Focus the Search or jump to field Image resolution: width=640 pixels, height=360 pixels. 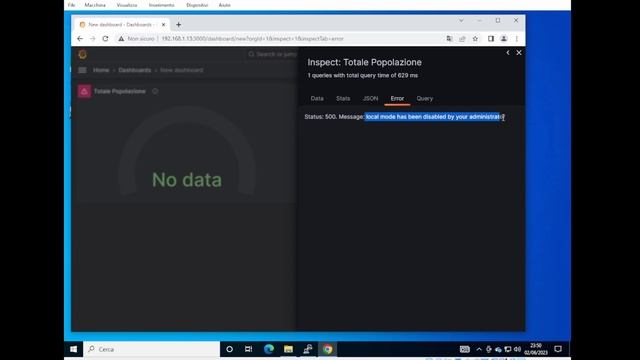coord(272,54)
